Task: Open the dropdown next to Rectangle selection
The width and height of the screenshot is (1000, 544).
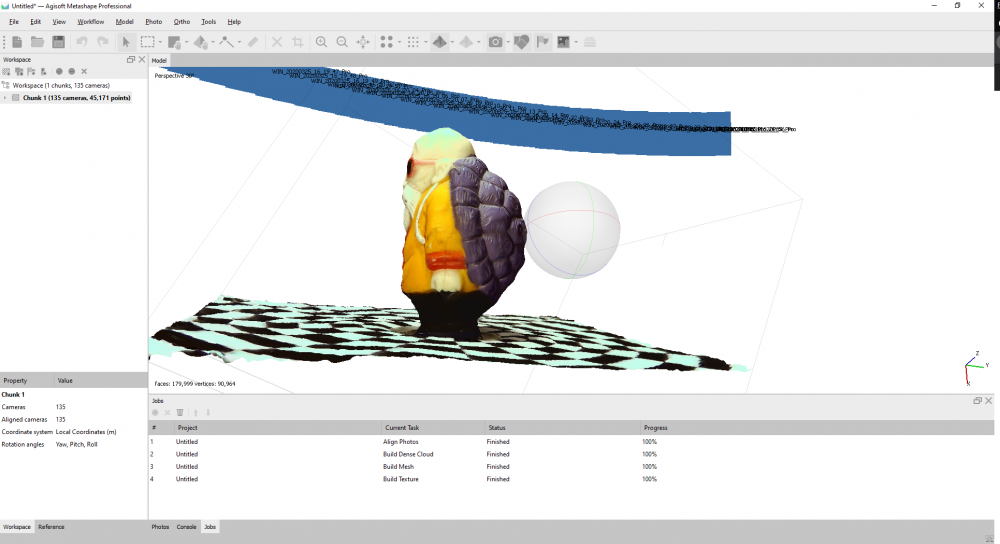Action: (160, 42)
